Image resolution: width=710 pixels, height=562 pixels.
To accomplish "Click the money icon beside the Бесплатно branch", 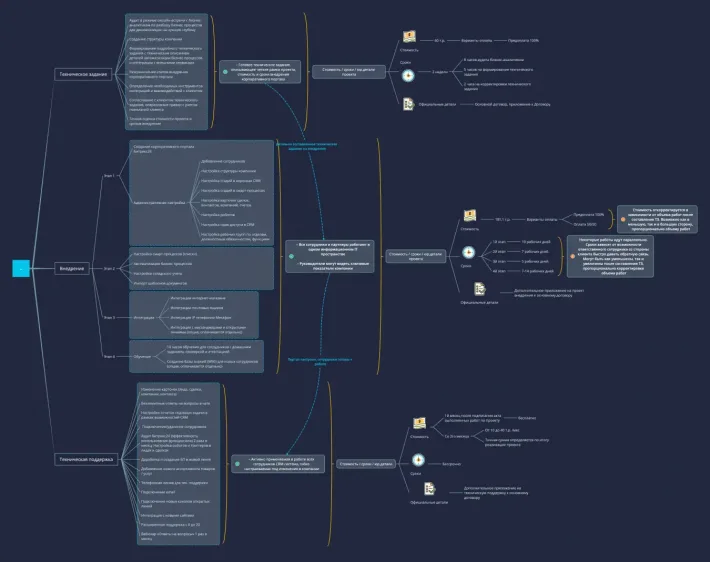I will (419, 423).
